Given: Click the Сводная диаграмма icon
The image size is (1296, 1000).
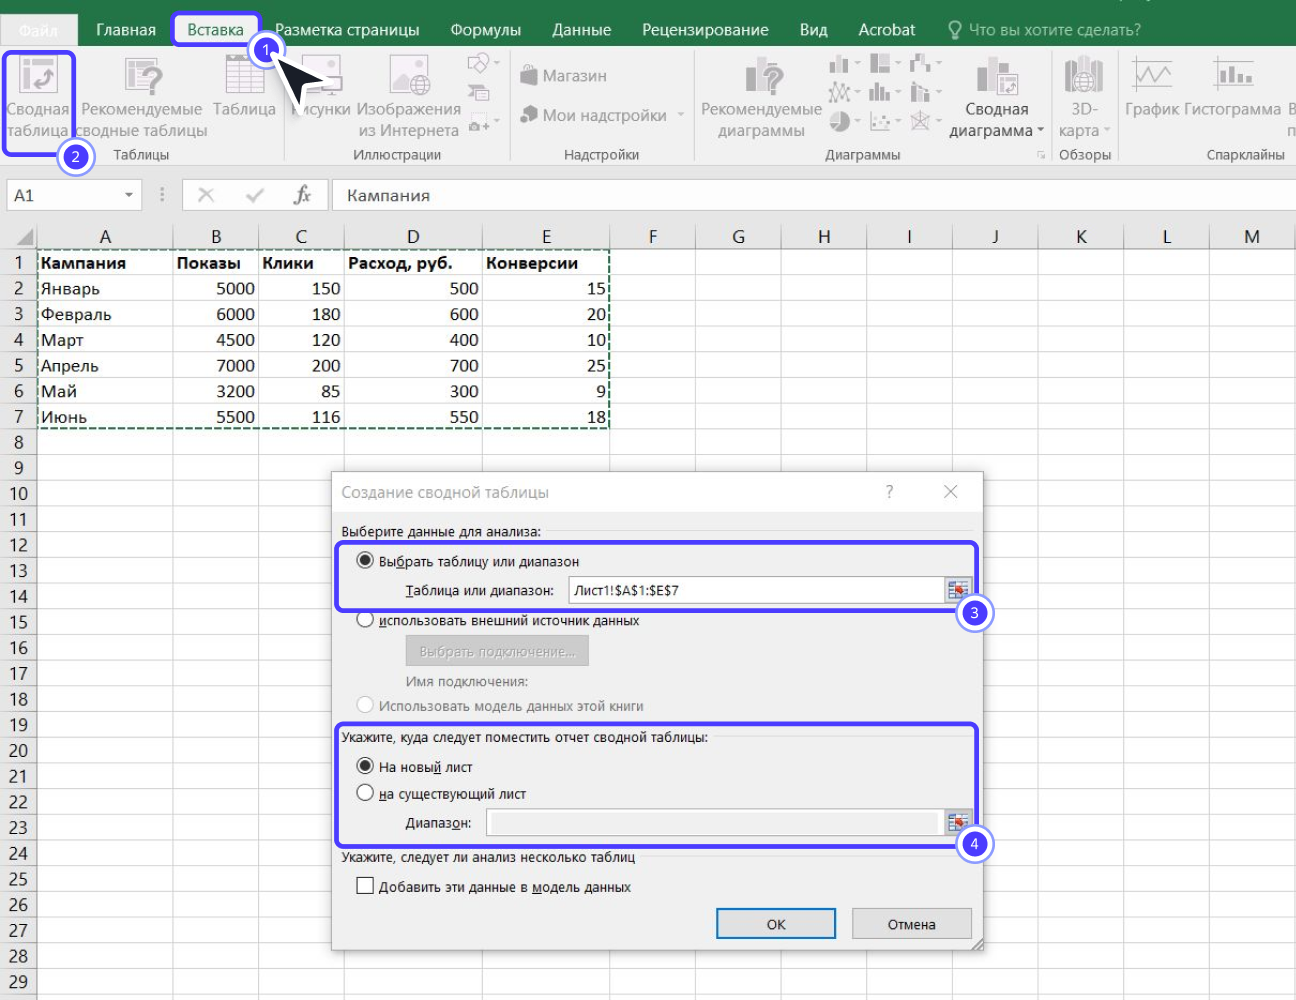Looking at the screenshot, I should (997, 76).
